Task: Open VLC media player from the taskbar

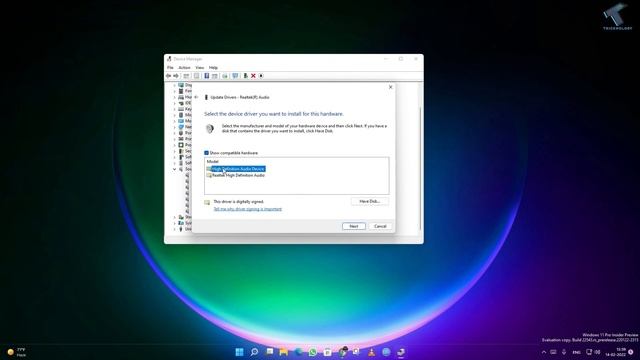Action: (x=371, y=352)
